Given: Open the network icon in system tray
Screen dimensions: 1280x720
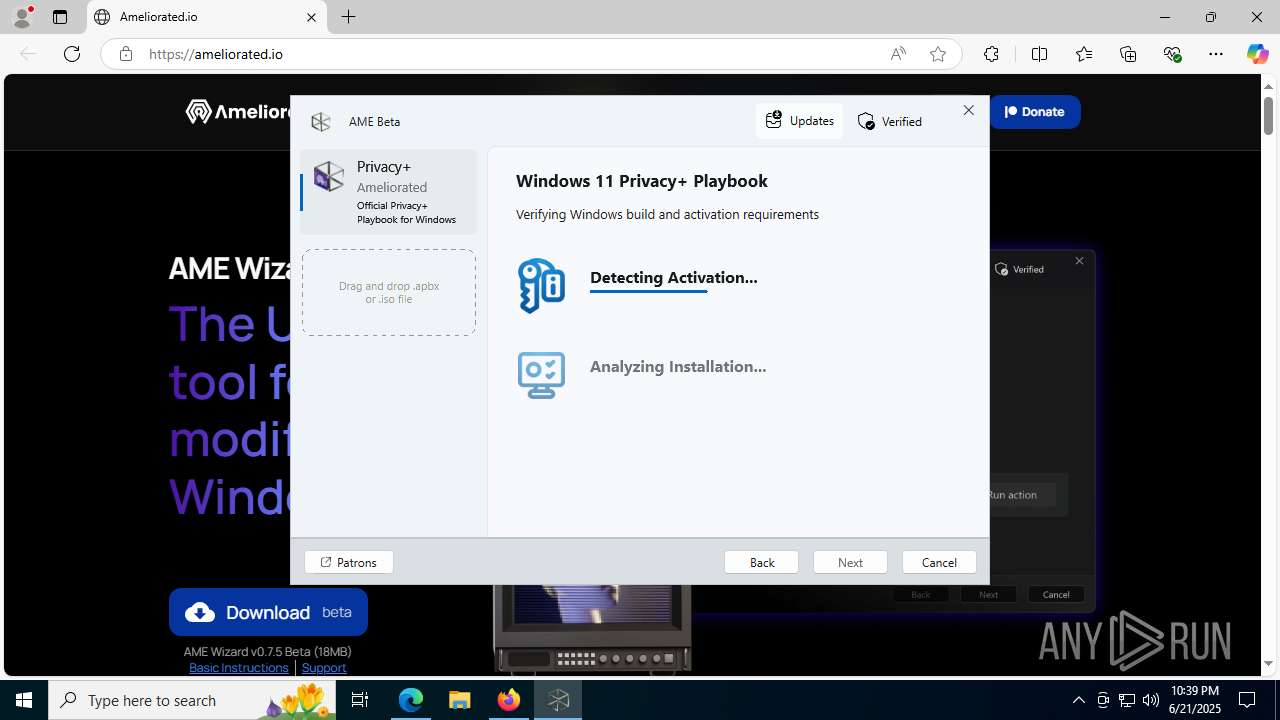Looking at the screenshot, I should point(1127,700).
